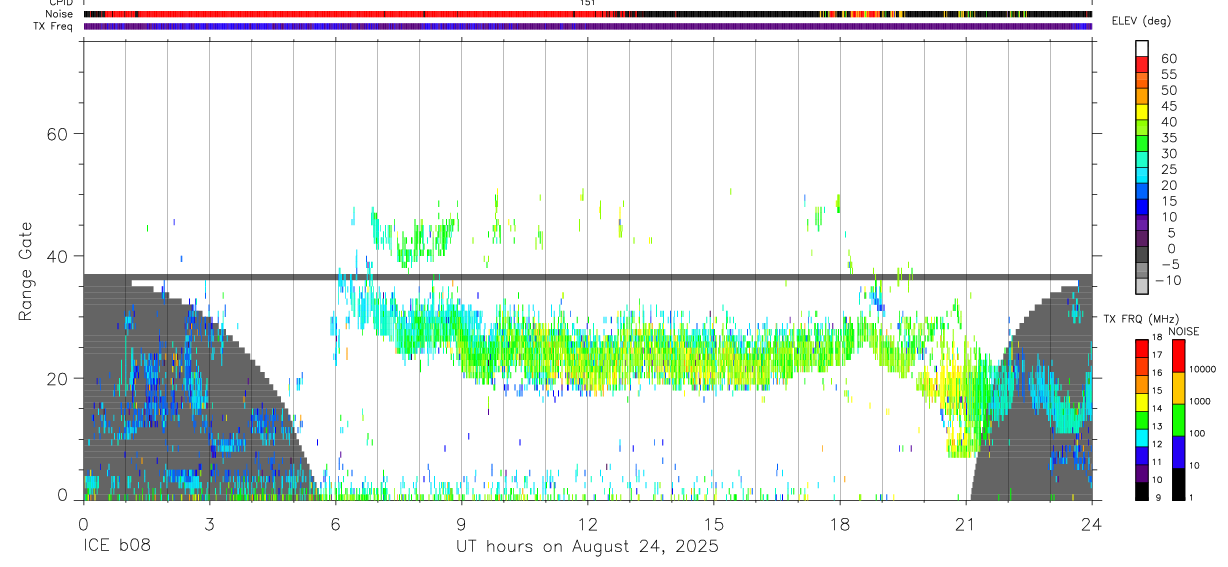The width and height of the screenshot is (1228, 567).
Task: Click the gray horizontal band near range gate 36
Action: (x=588, y=276)
